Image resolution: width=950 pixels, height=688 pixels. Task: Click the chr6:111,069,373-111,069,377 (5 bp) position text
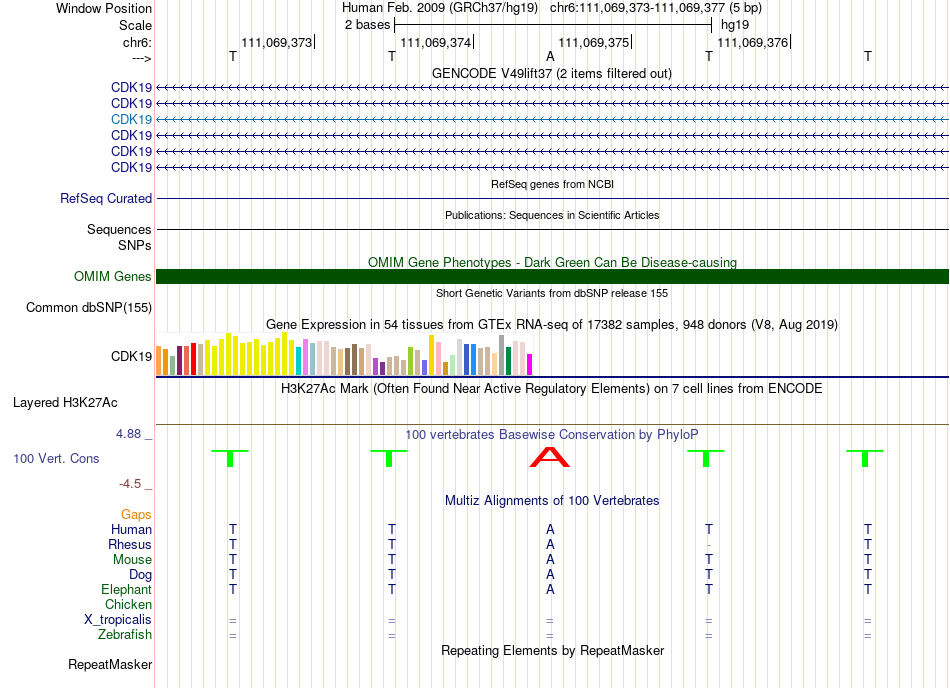click(x=656, y=8)
